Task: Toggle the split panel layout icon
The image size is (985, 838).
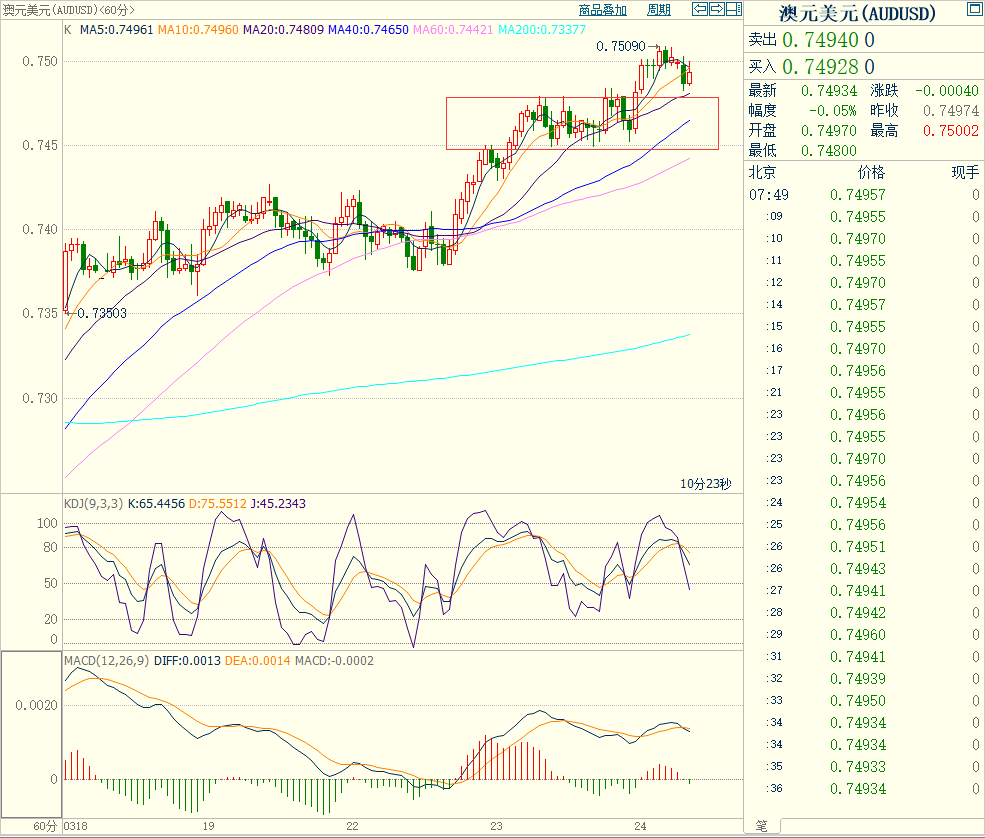Action: point(733,10)
